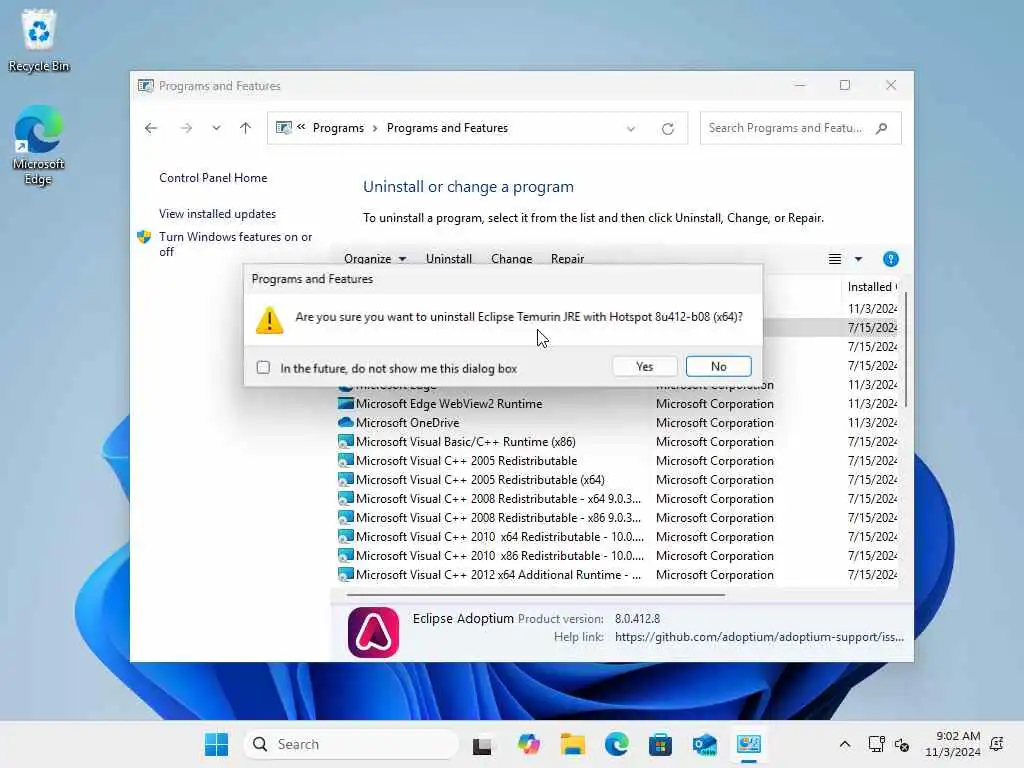Screen dimensions: 1024x768
Task: Open the Windows Start menu
Action: point(216,744)
